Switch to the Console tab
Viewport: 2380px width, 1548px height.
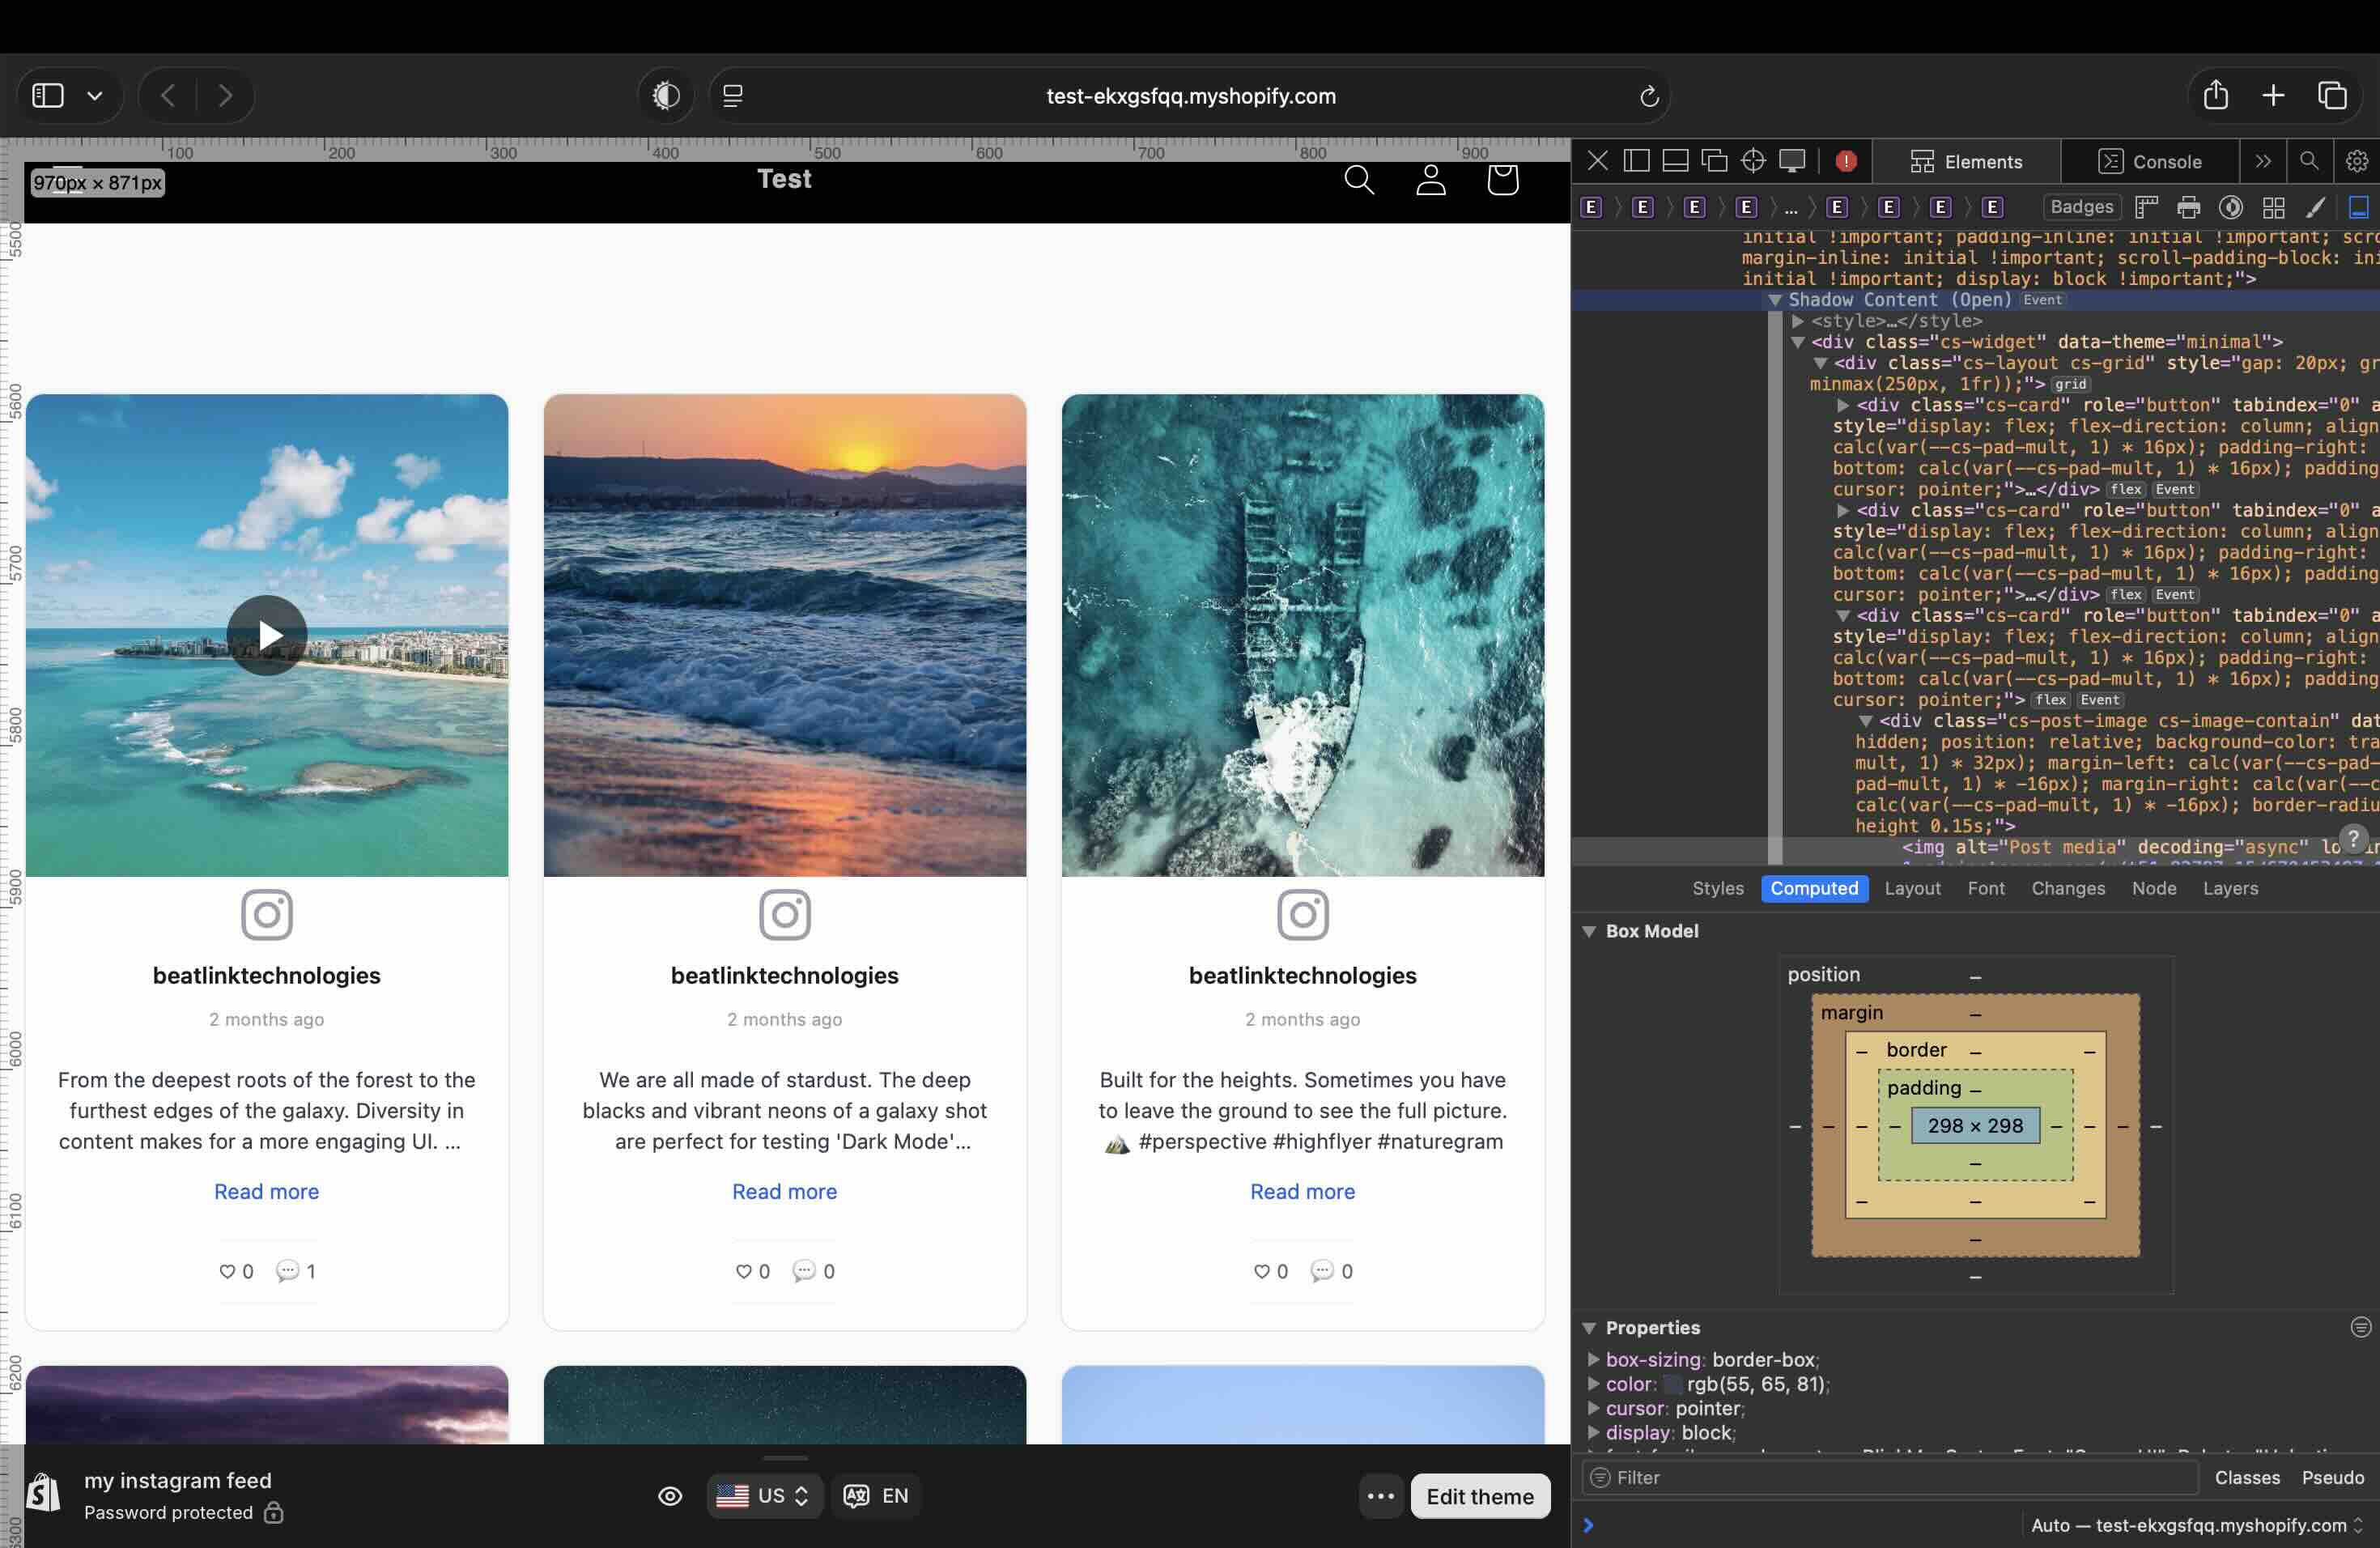[x=2149, y=162]
